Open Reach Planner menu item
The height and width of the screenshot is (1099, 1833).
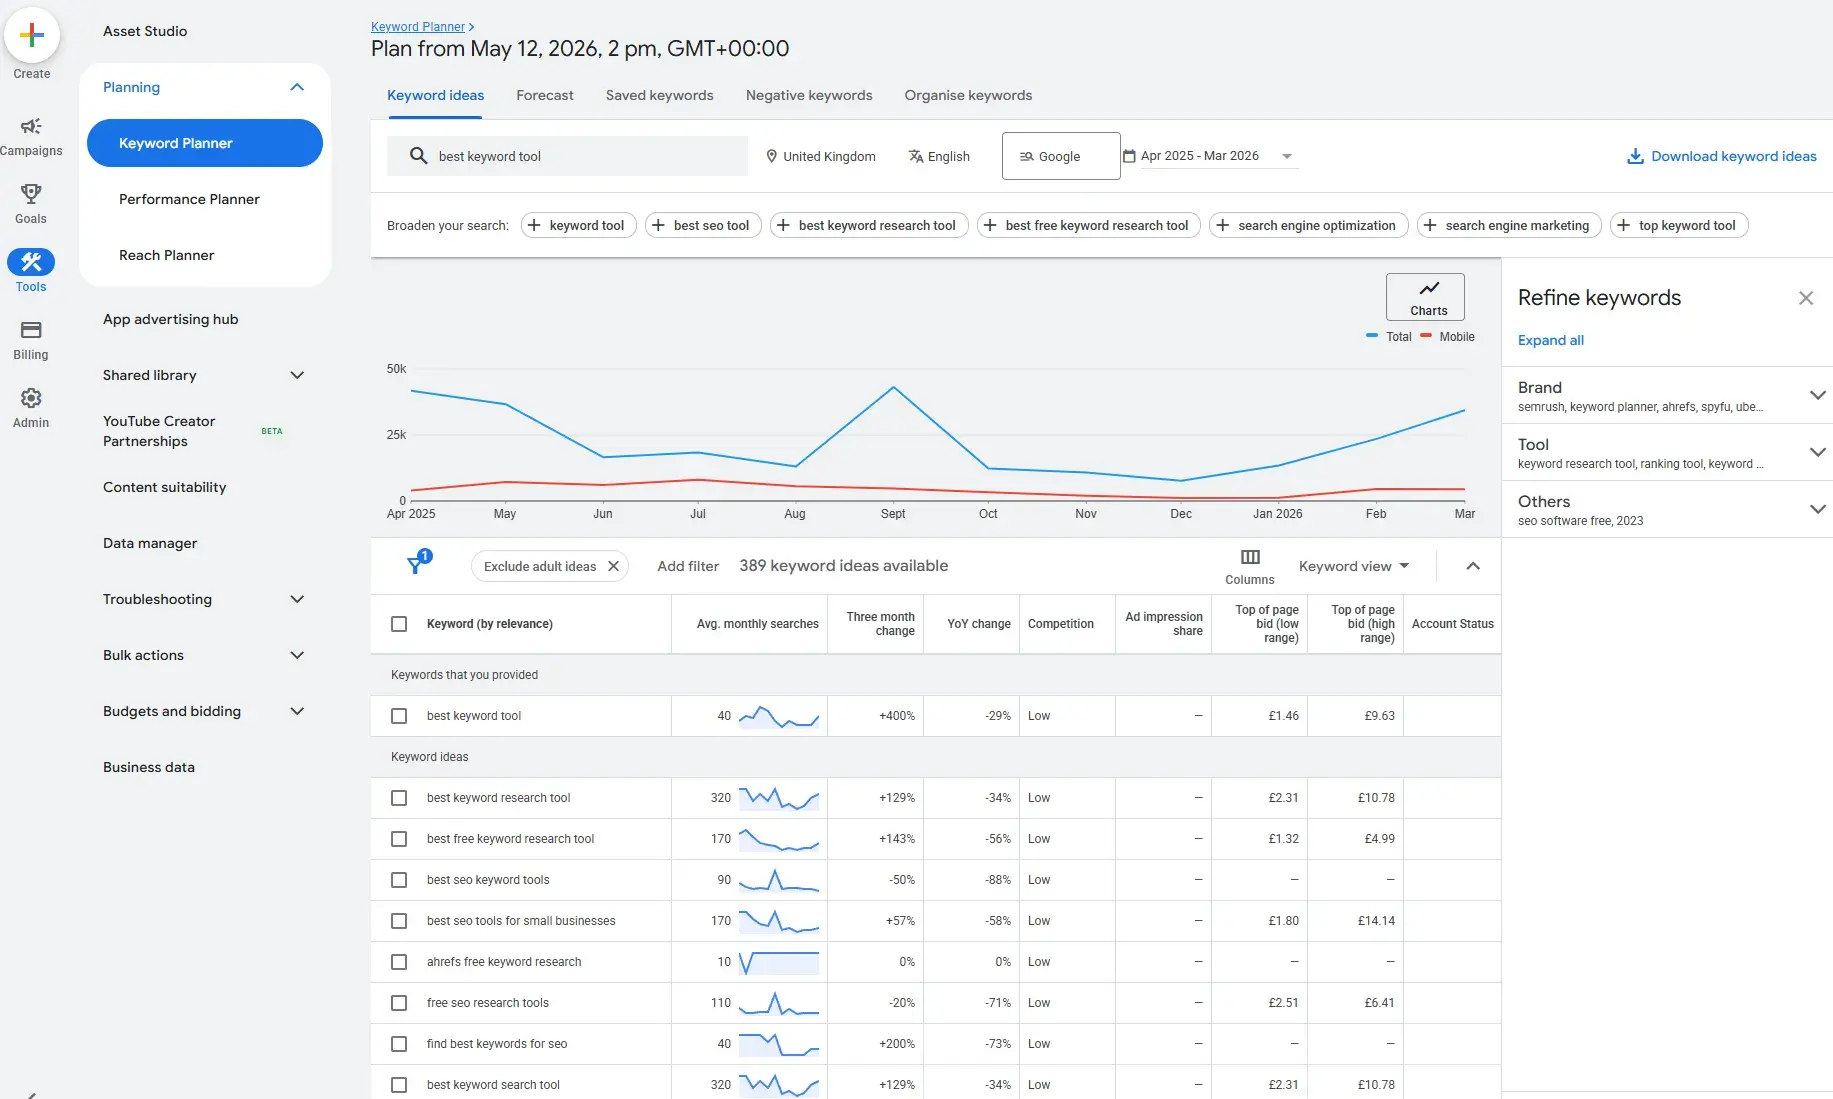[166, 255]
